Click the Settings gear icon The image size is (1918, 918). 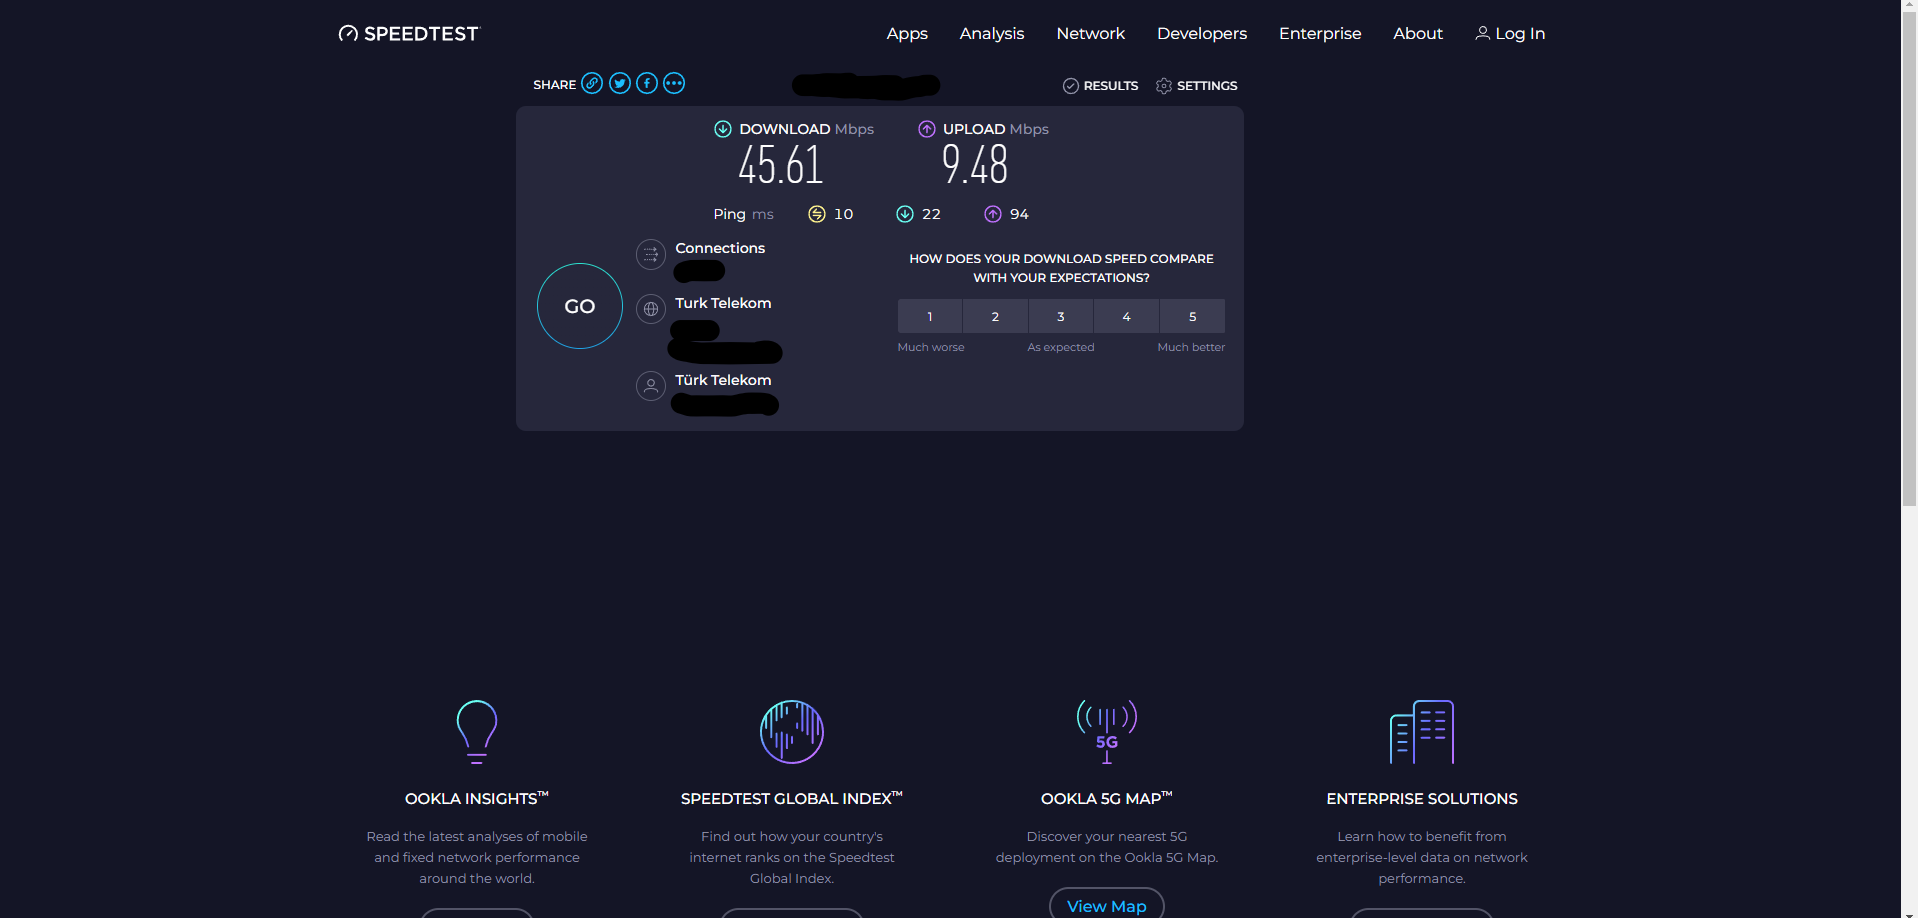pyautogui.click(x=1164, y=86)
